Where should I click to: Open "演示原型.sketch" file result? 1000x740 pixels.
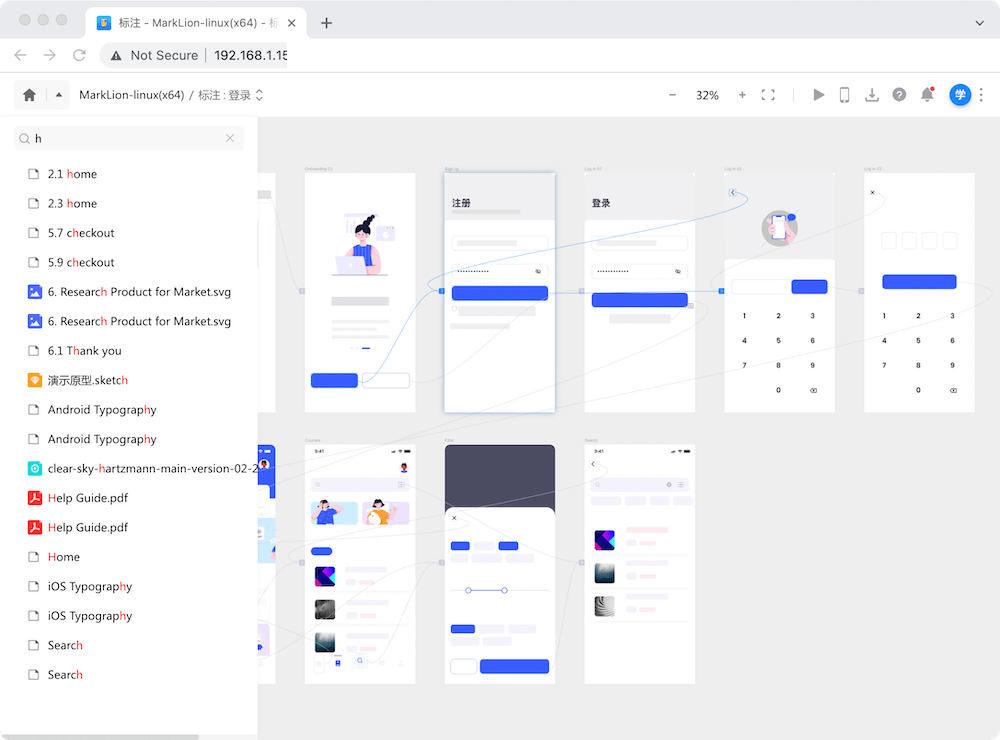87,380
